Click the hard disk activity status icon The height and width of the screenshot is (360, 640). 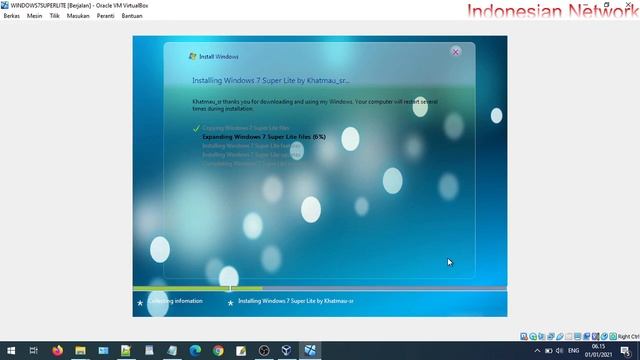(524, 336)
